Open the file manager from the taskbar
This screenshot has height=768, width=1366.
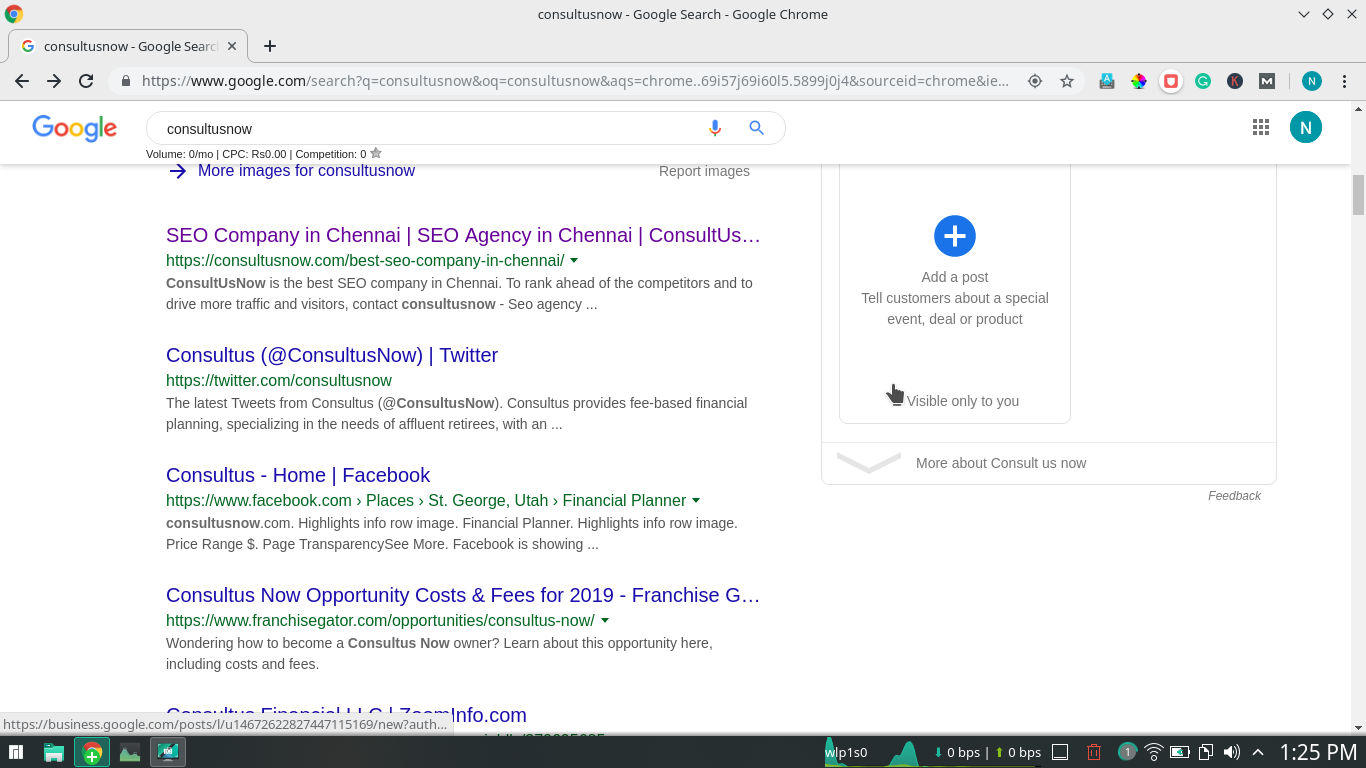[54, 752]
